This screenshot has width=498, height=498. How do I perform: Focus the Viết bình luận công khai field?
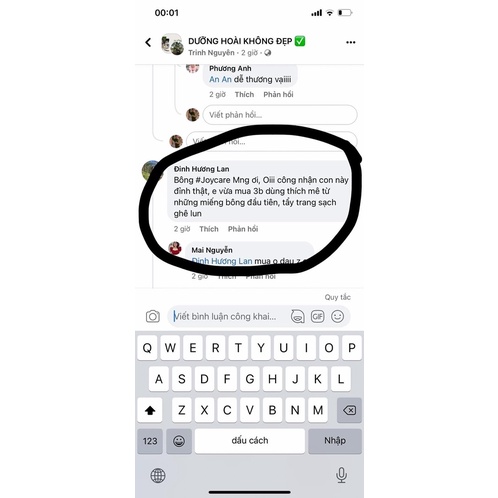[230, 316]
